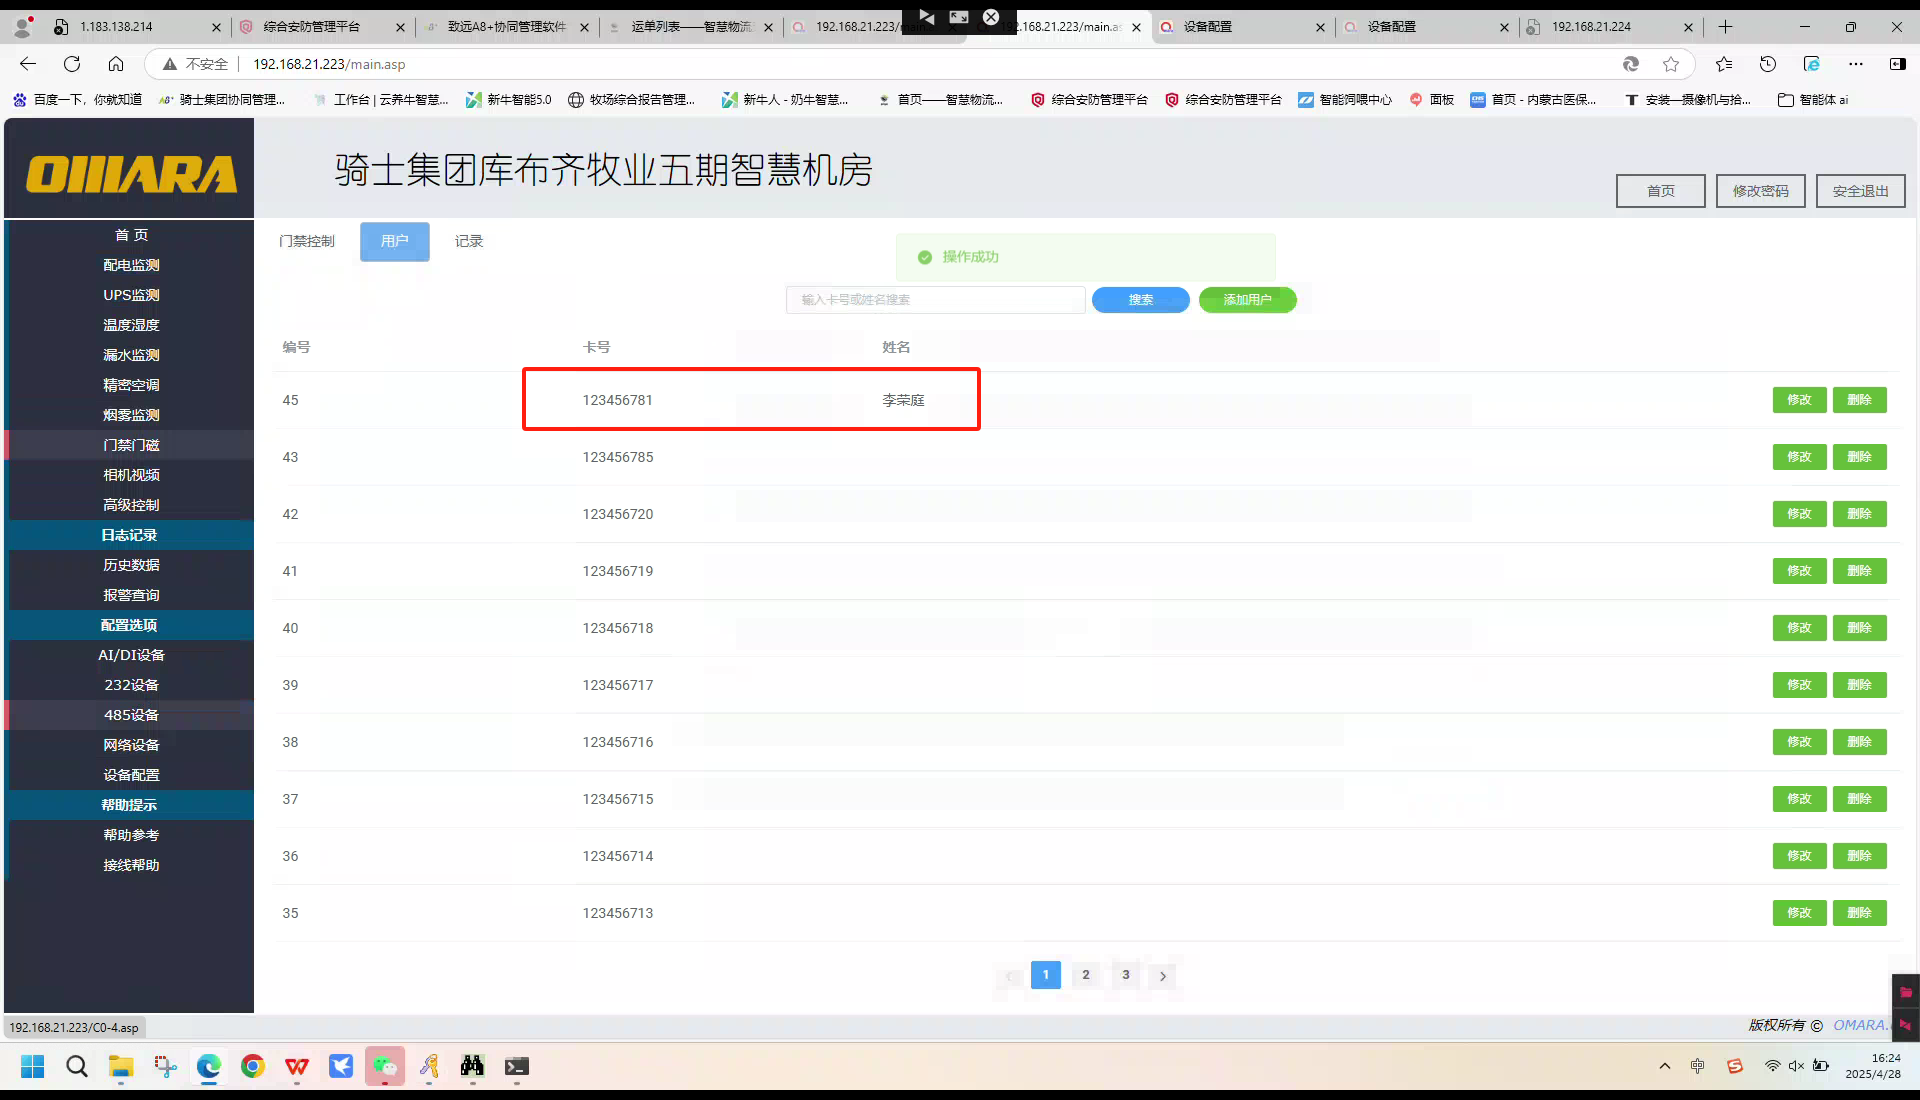Open WeChat taskbar icon
The image size is (1920, 1100).
tap(385, 1066)
